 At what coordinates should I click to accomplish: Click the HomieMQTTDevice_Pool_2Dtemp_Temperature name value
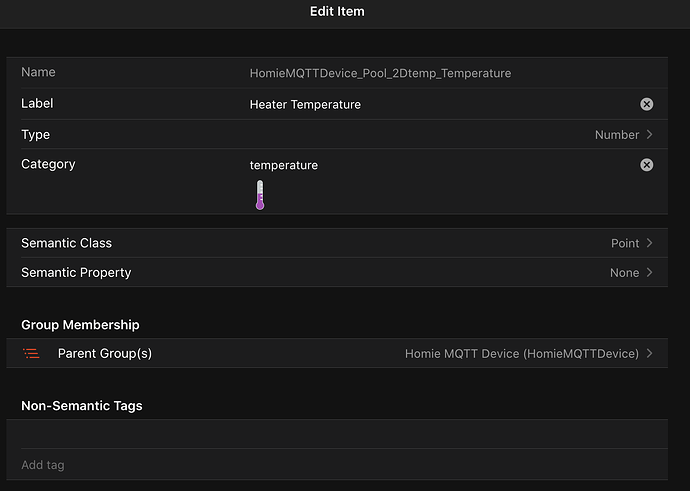(x=380, y=73)
